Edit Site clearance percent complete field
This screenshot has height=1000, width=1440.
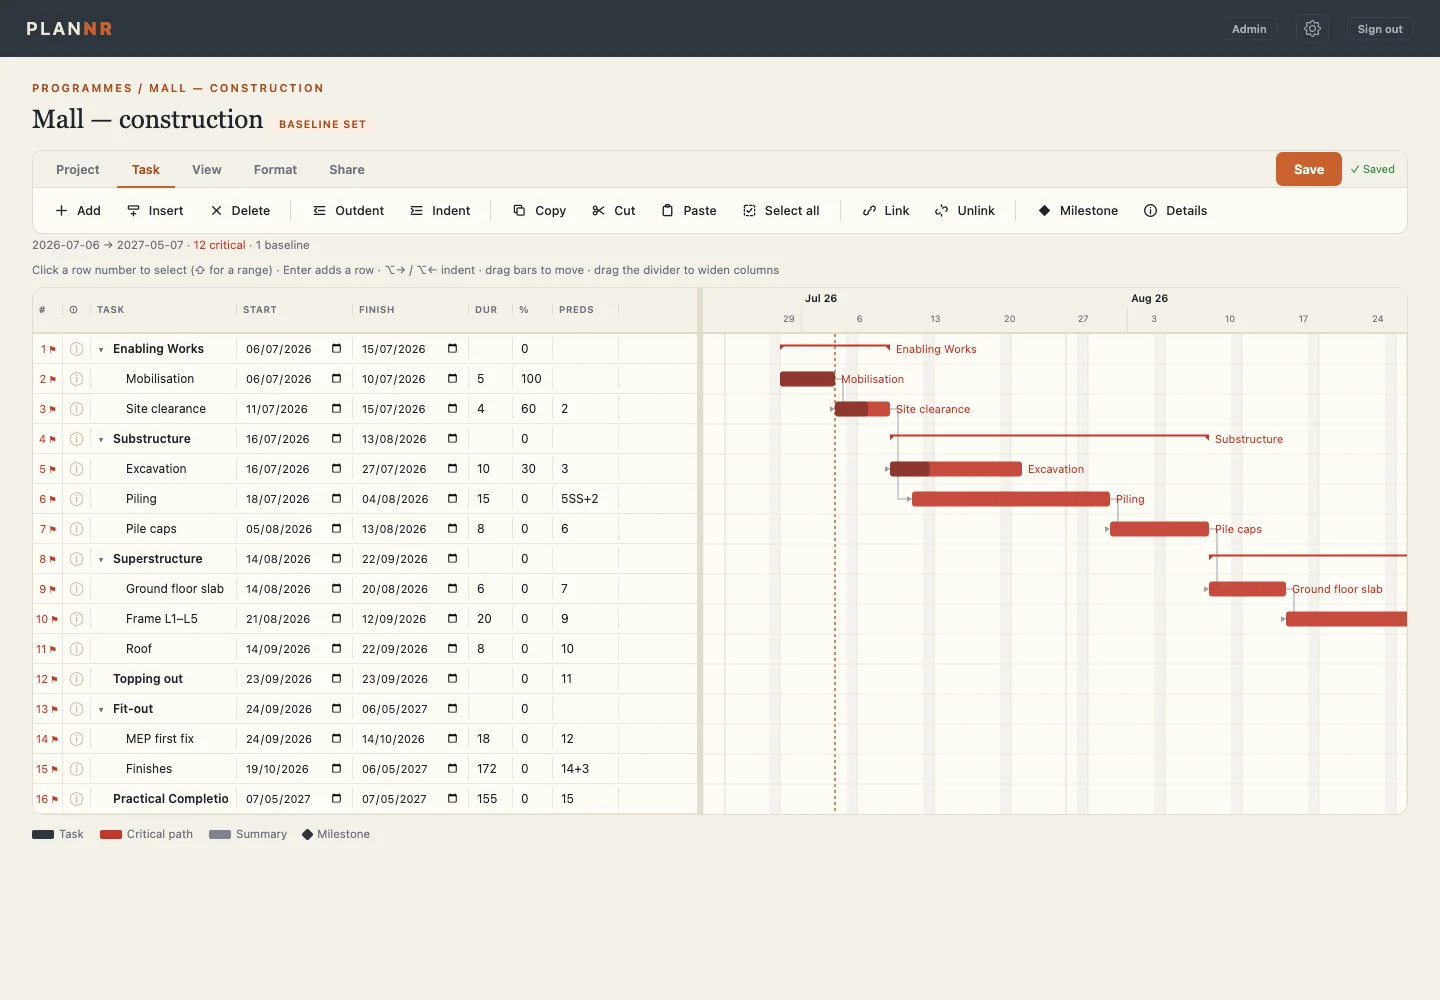tap(532, 409)
